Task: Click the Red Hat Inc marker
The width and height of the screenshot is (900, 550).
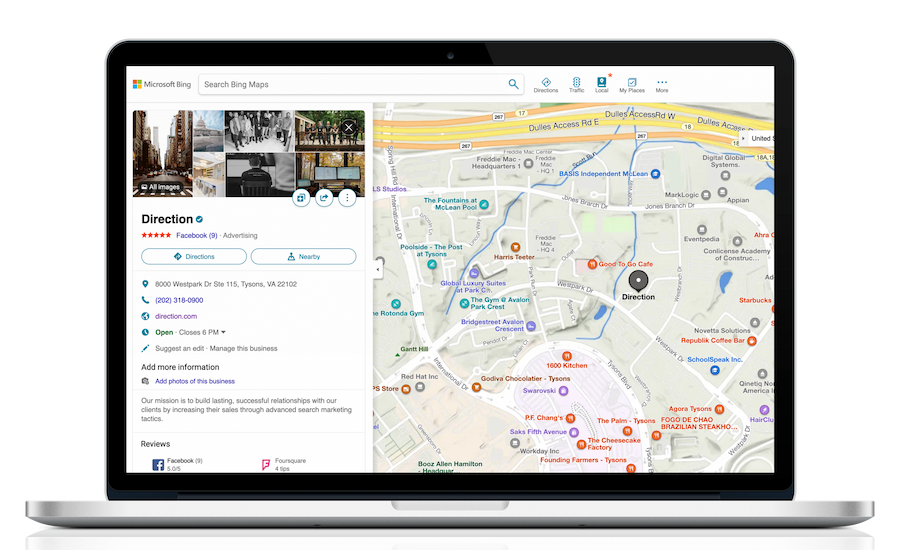Action: click(x=420, y=387)
